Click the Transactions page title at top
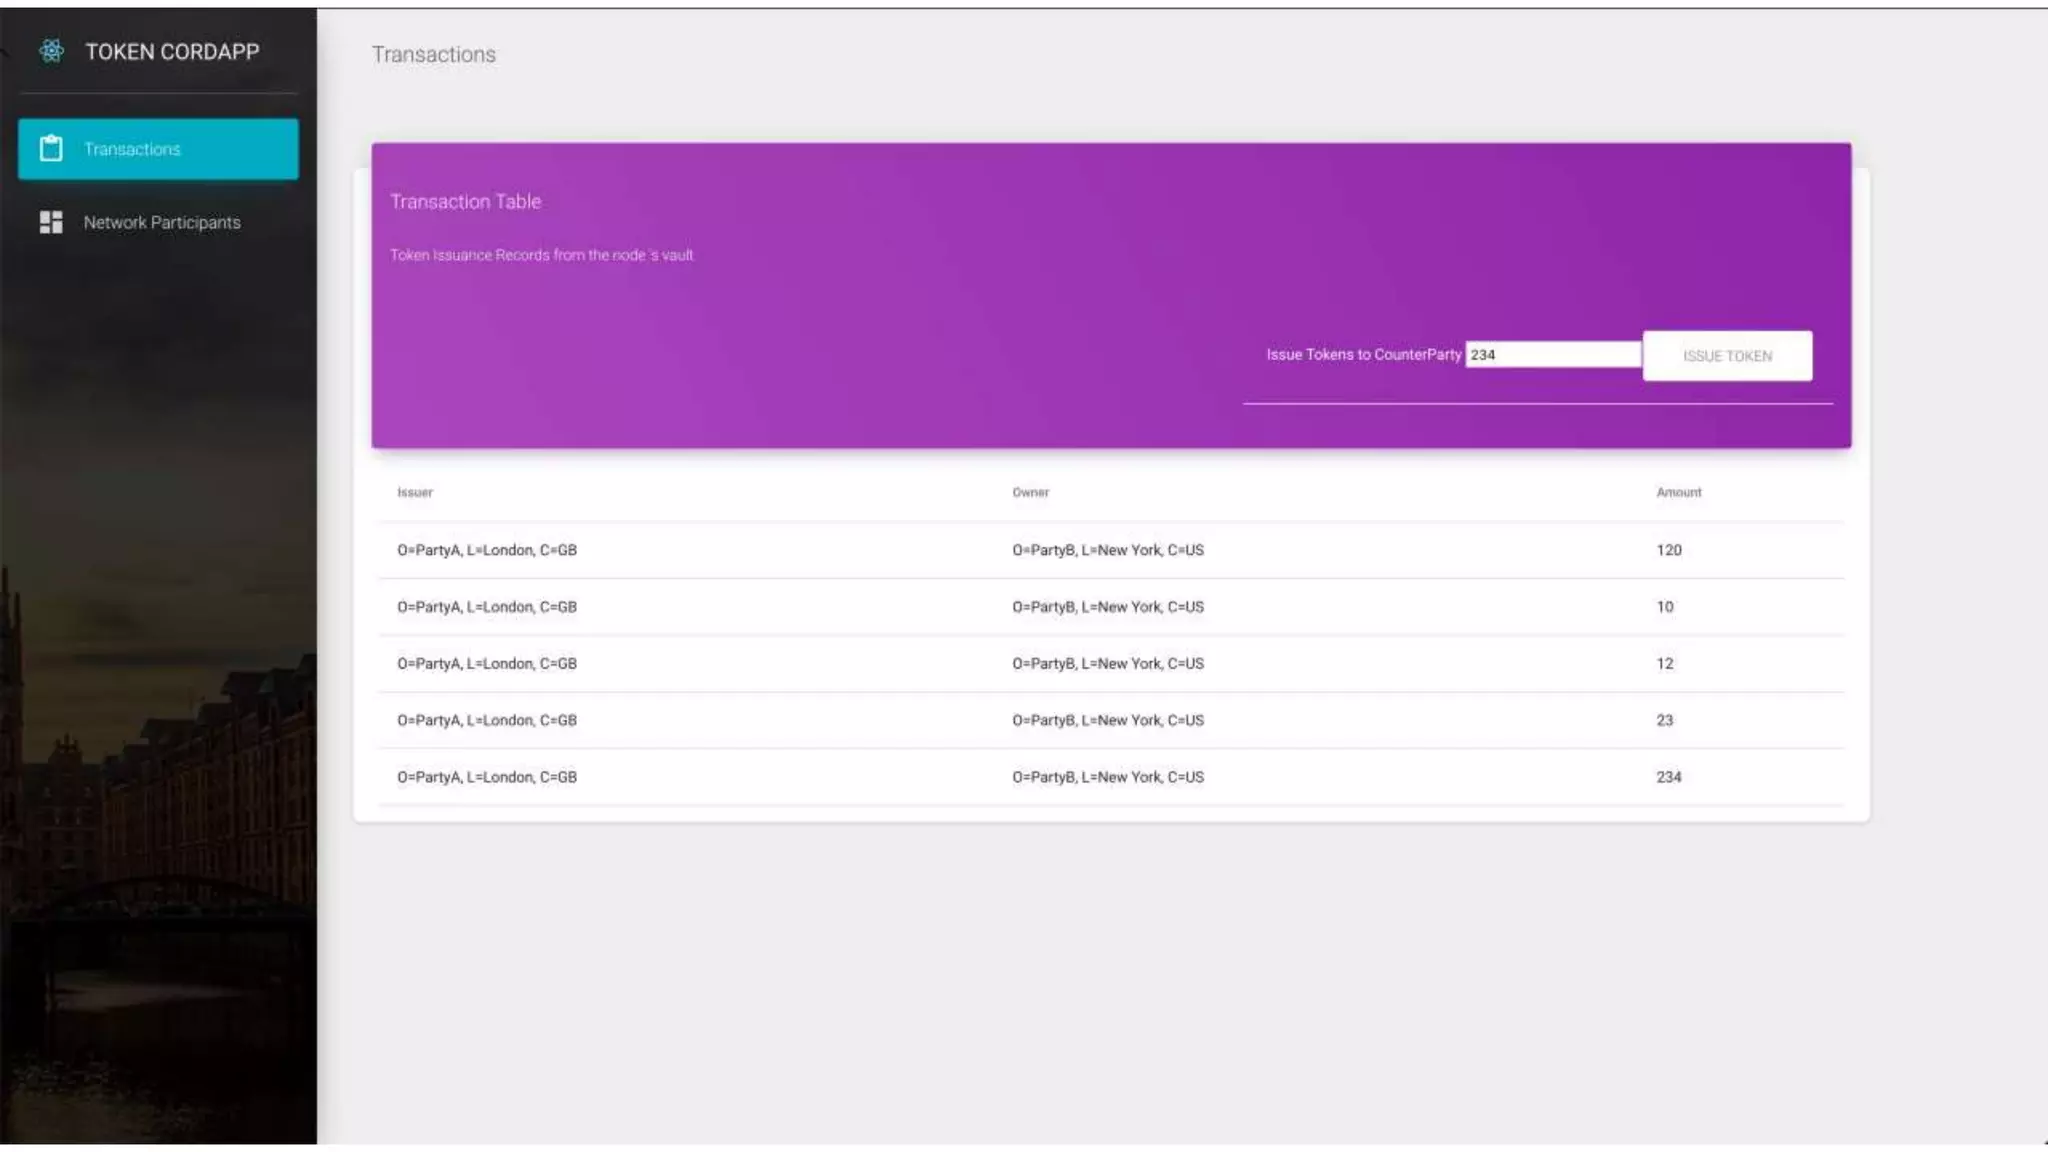Screen dimensions: 2048x1152 pos(433,55)
